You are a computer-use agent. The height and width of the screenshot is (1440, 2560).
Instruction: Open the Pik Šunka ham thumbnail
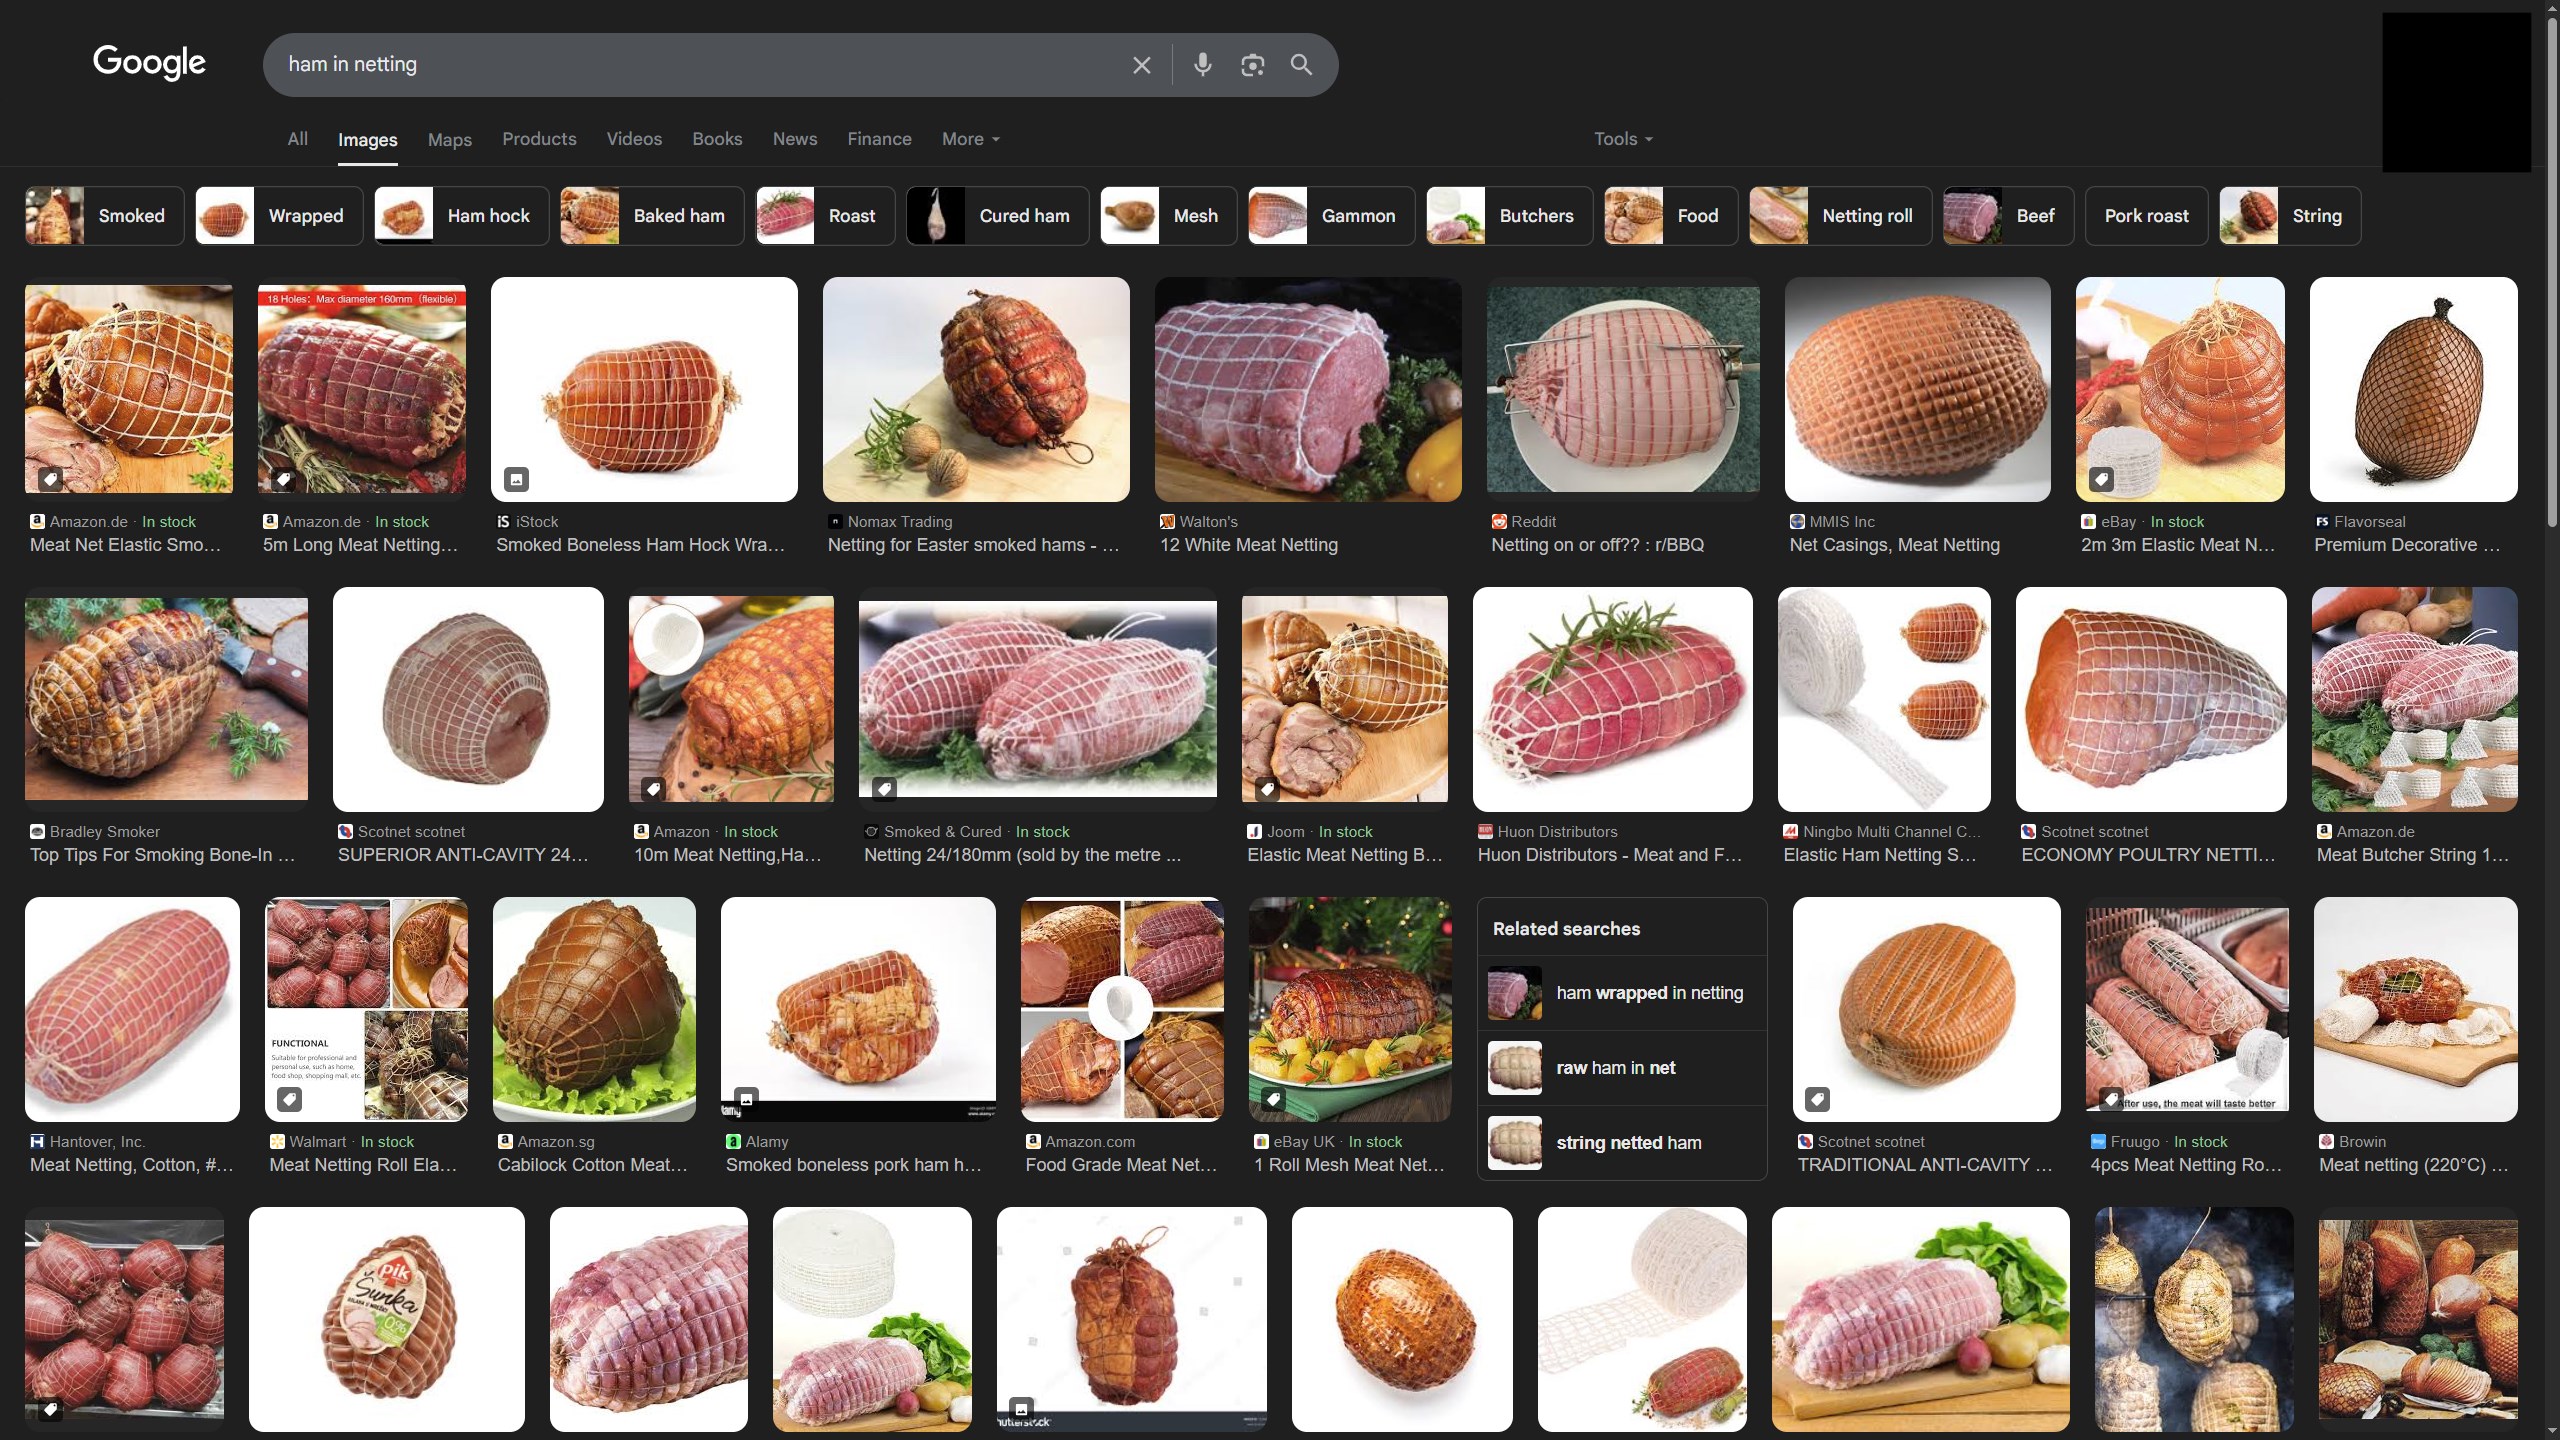pos(386,1319)
